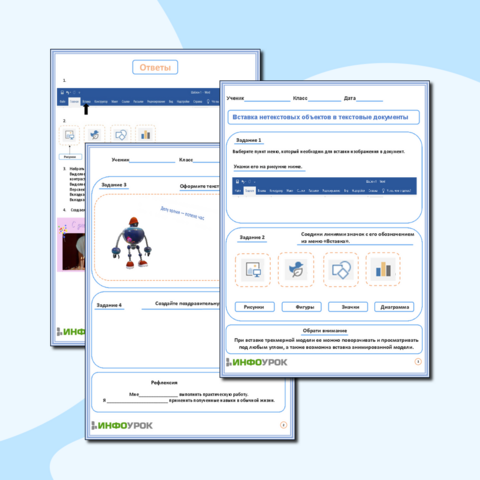
Task: Click the black arrow on the answers page
Action: 86,109
